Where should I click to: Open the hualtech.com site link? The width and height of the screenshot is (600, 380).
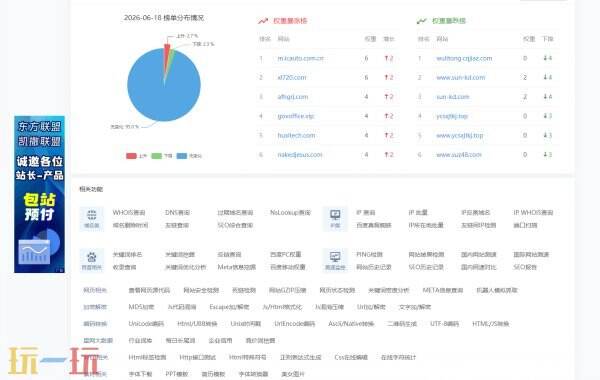click(x=296, y=135)
